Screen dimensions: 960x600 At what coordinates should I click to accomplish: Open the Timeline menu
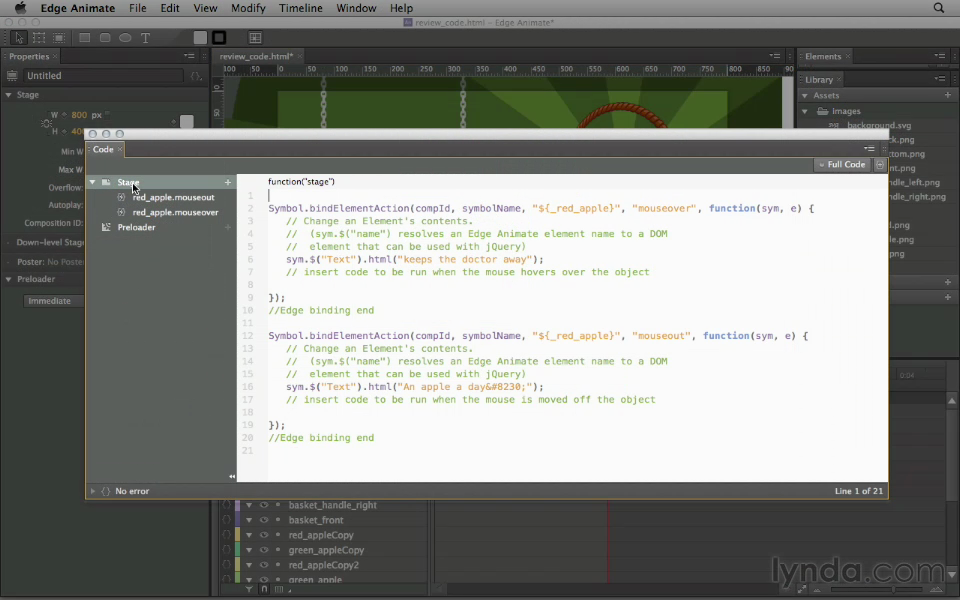point(301,8)
